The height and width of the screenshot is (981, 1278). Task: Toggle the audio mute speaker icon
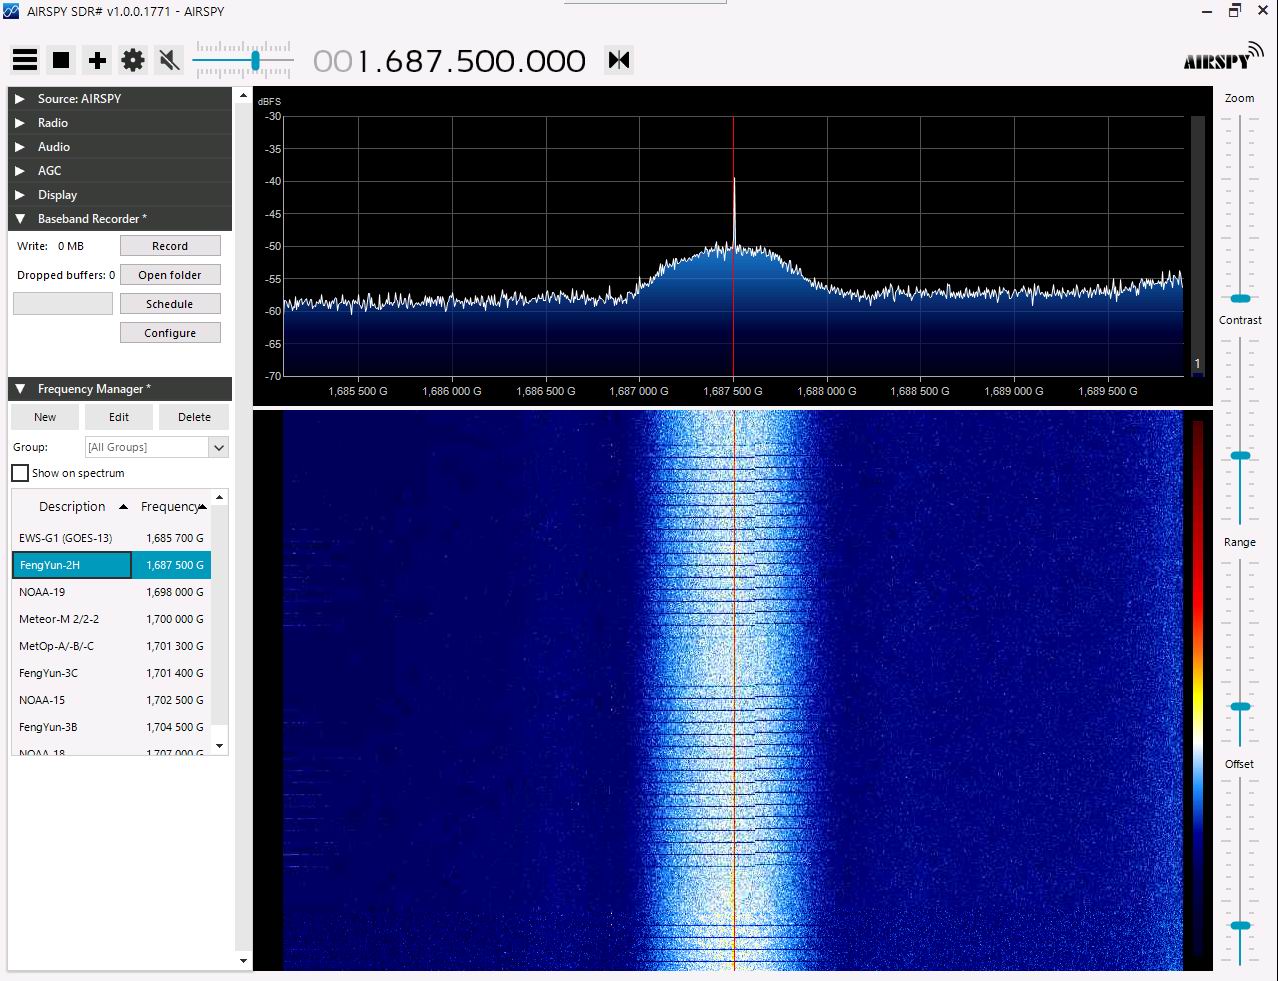pyautogui.click(x=169, y=61)
